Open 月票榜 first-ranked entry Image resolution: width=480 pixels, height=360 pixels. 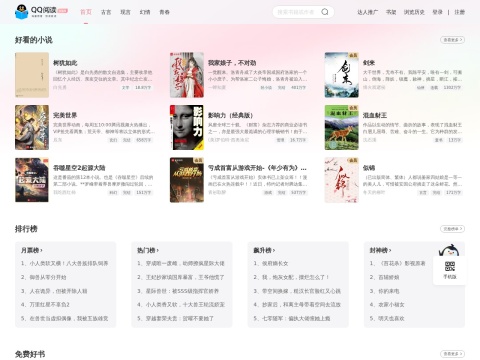click(x=64, y=263)
